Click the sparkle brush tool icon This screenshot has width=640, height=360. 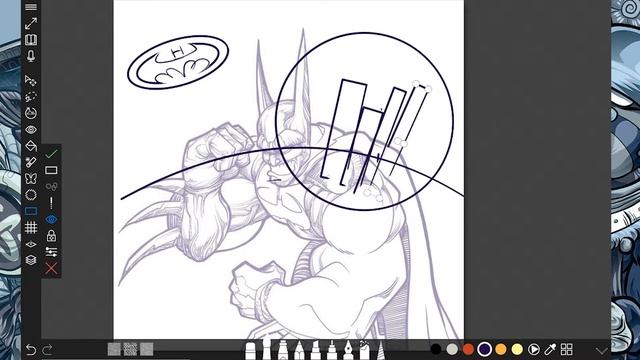[31, 162]
